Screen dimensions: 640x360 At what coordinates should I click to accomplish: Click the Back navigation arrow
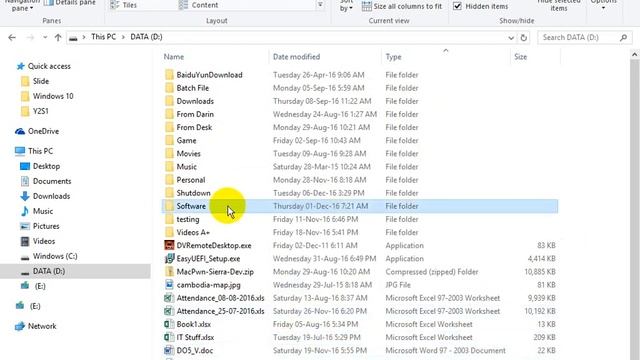coord(12,38)
